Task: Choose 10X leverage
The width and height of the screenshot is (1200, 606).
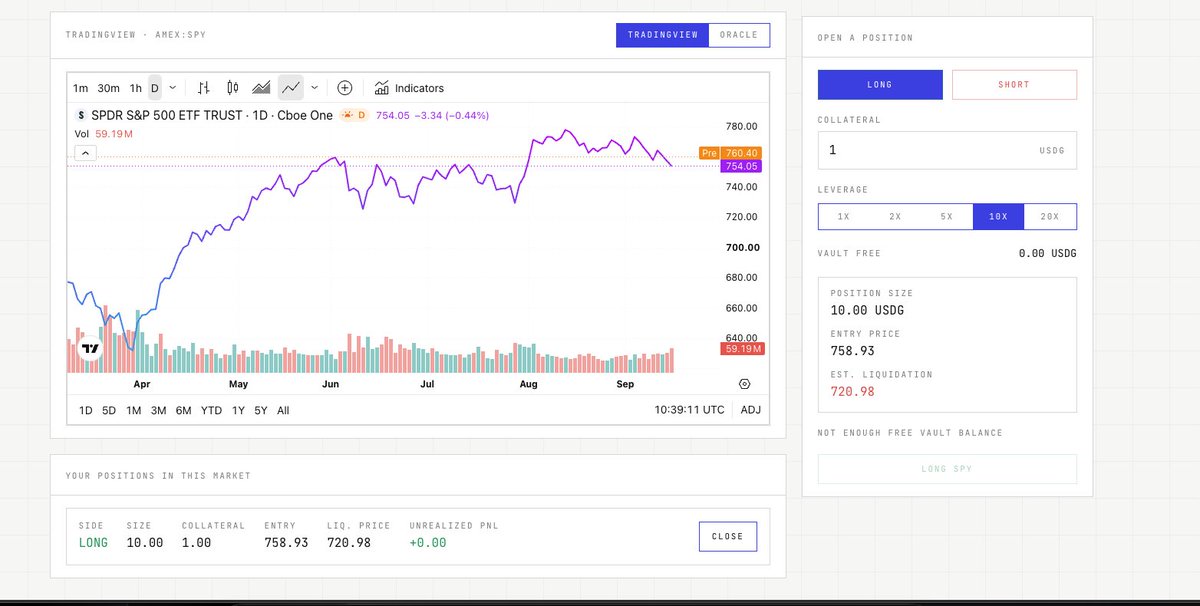Action: pyautogui.click(x=998, y=217)
